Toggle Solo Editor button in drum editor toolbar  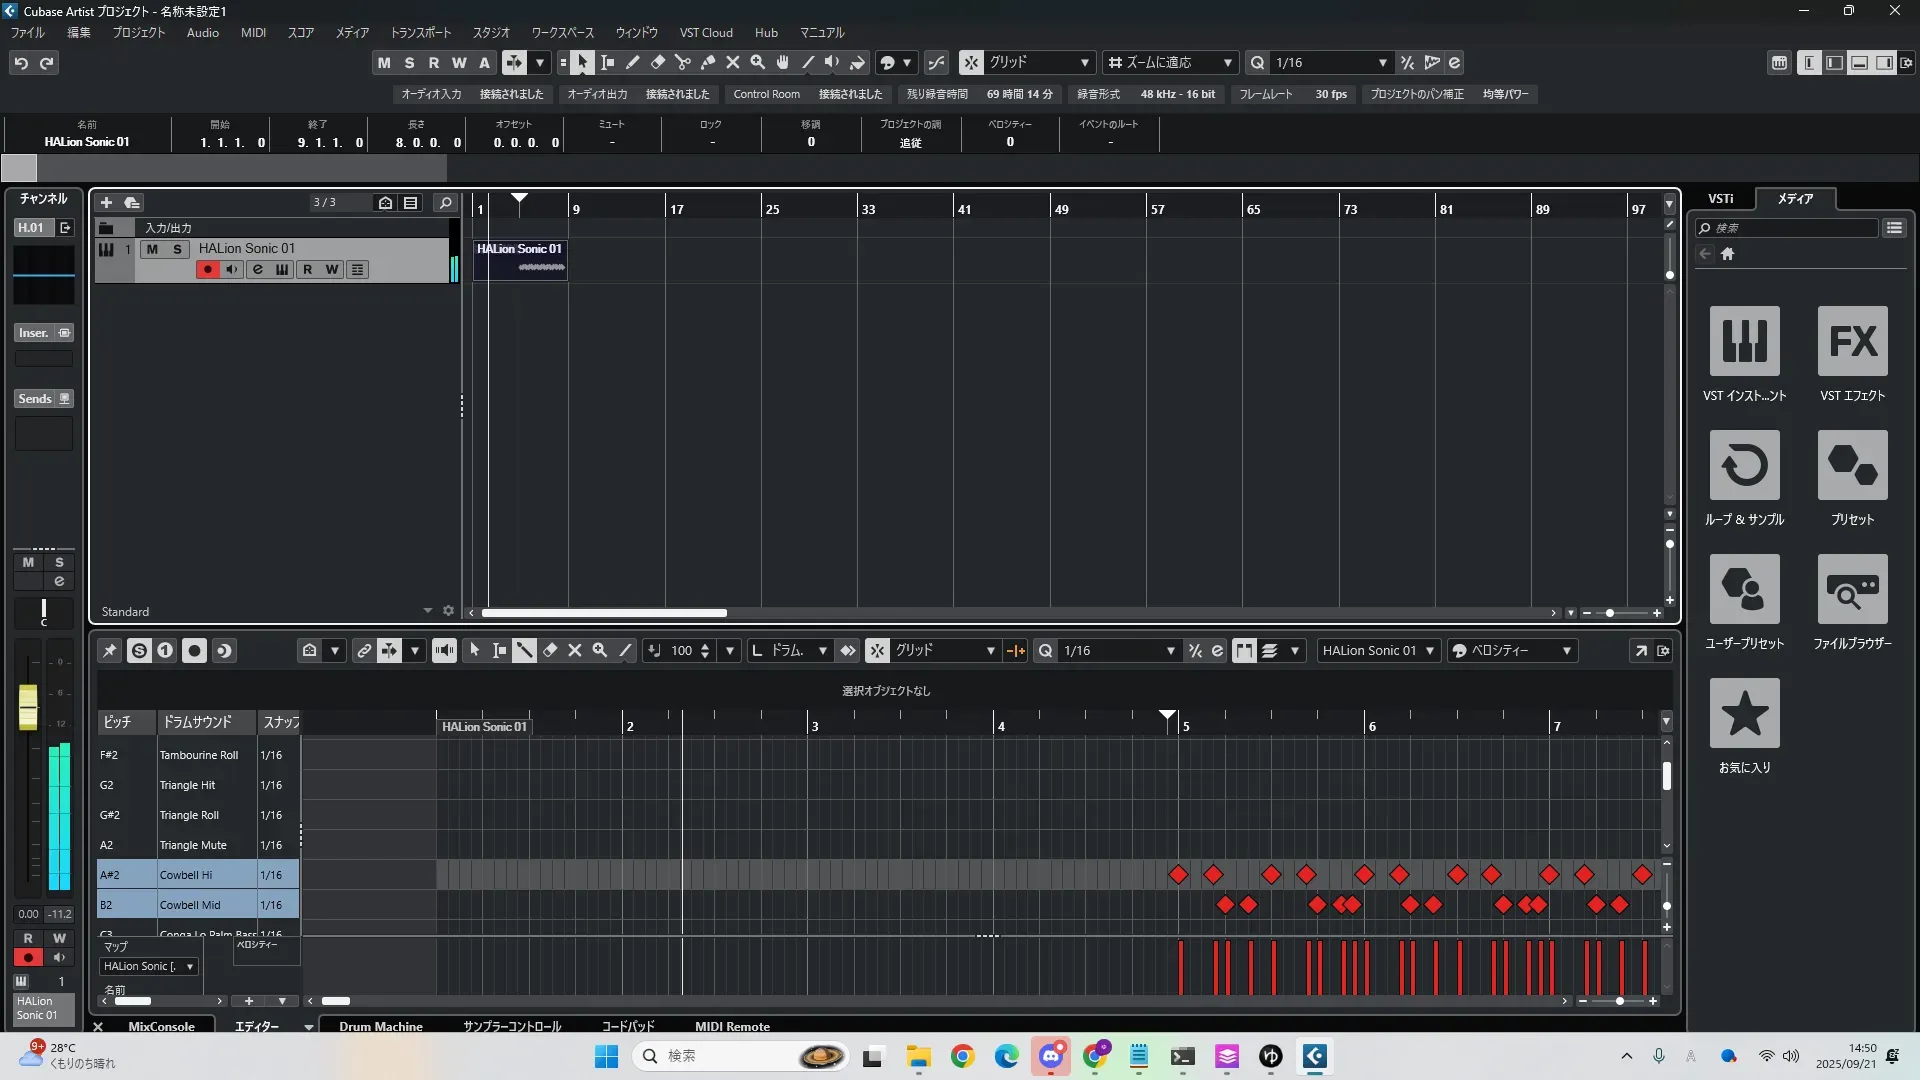pyautogui.click(x=139, y=651)
